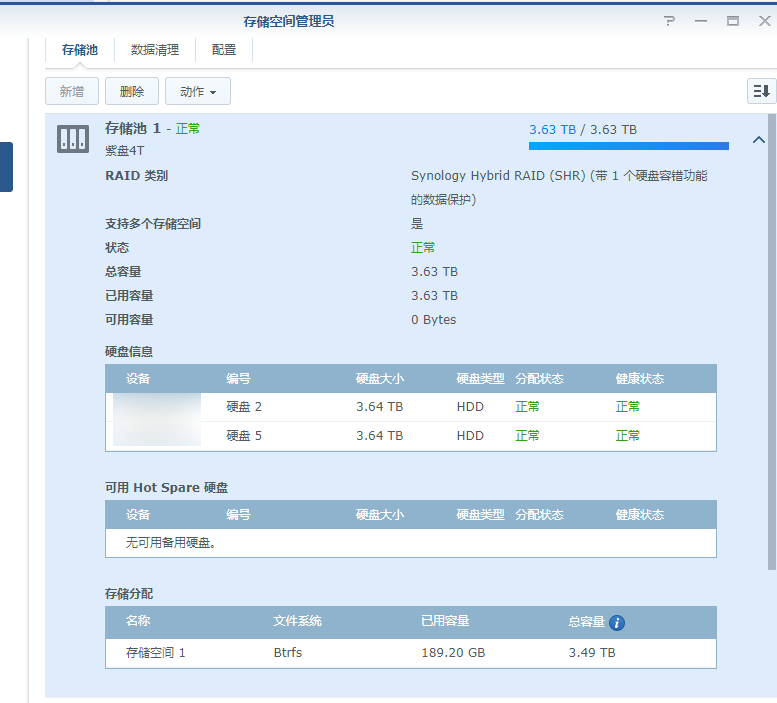
Task: Click the Btrfs file system cell
Action: click(287, 653)
